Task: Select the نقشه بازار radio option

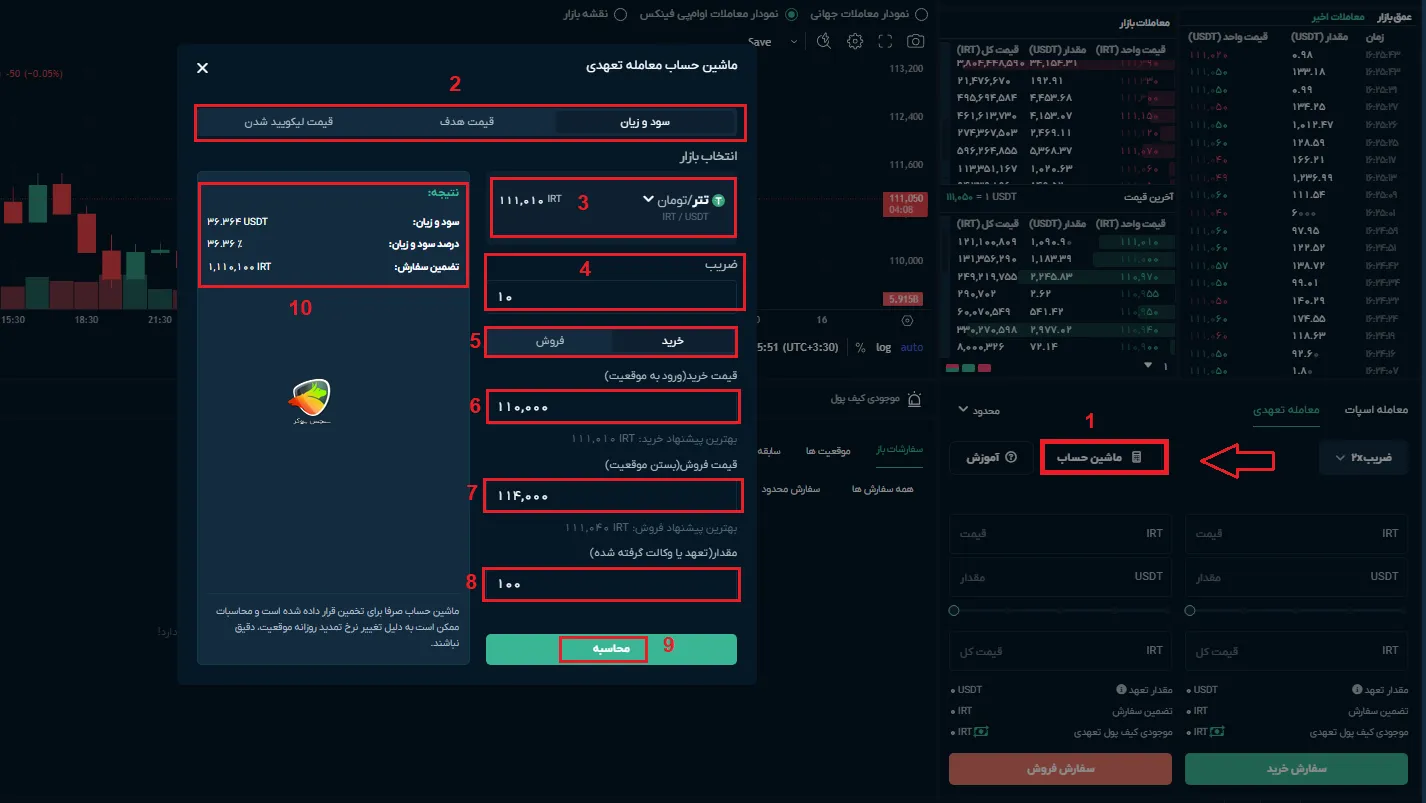Action: pos(621,14)
